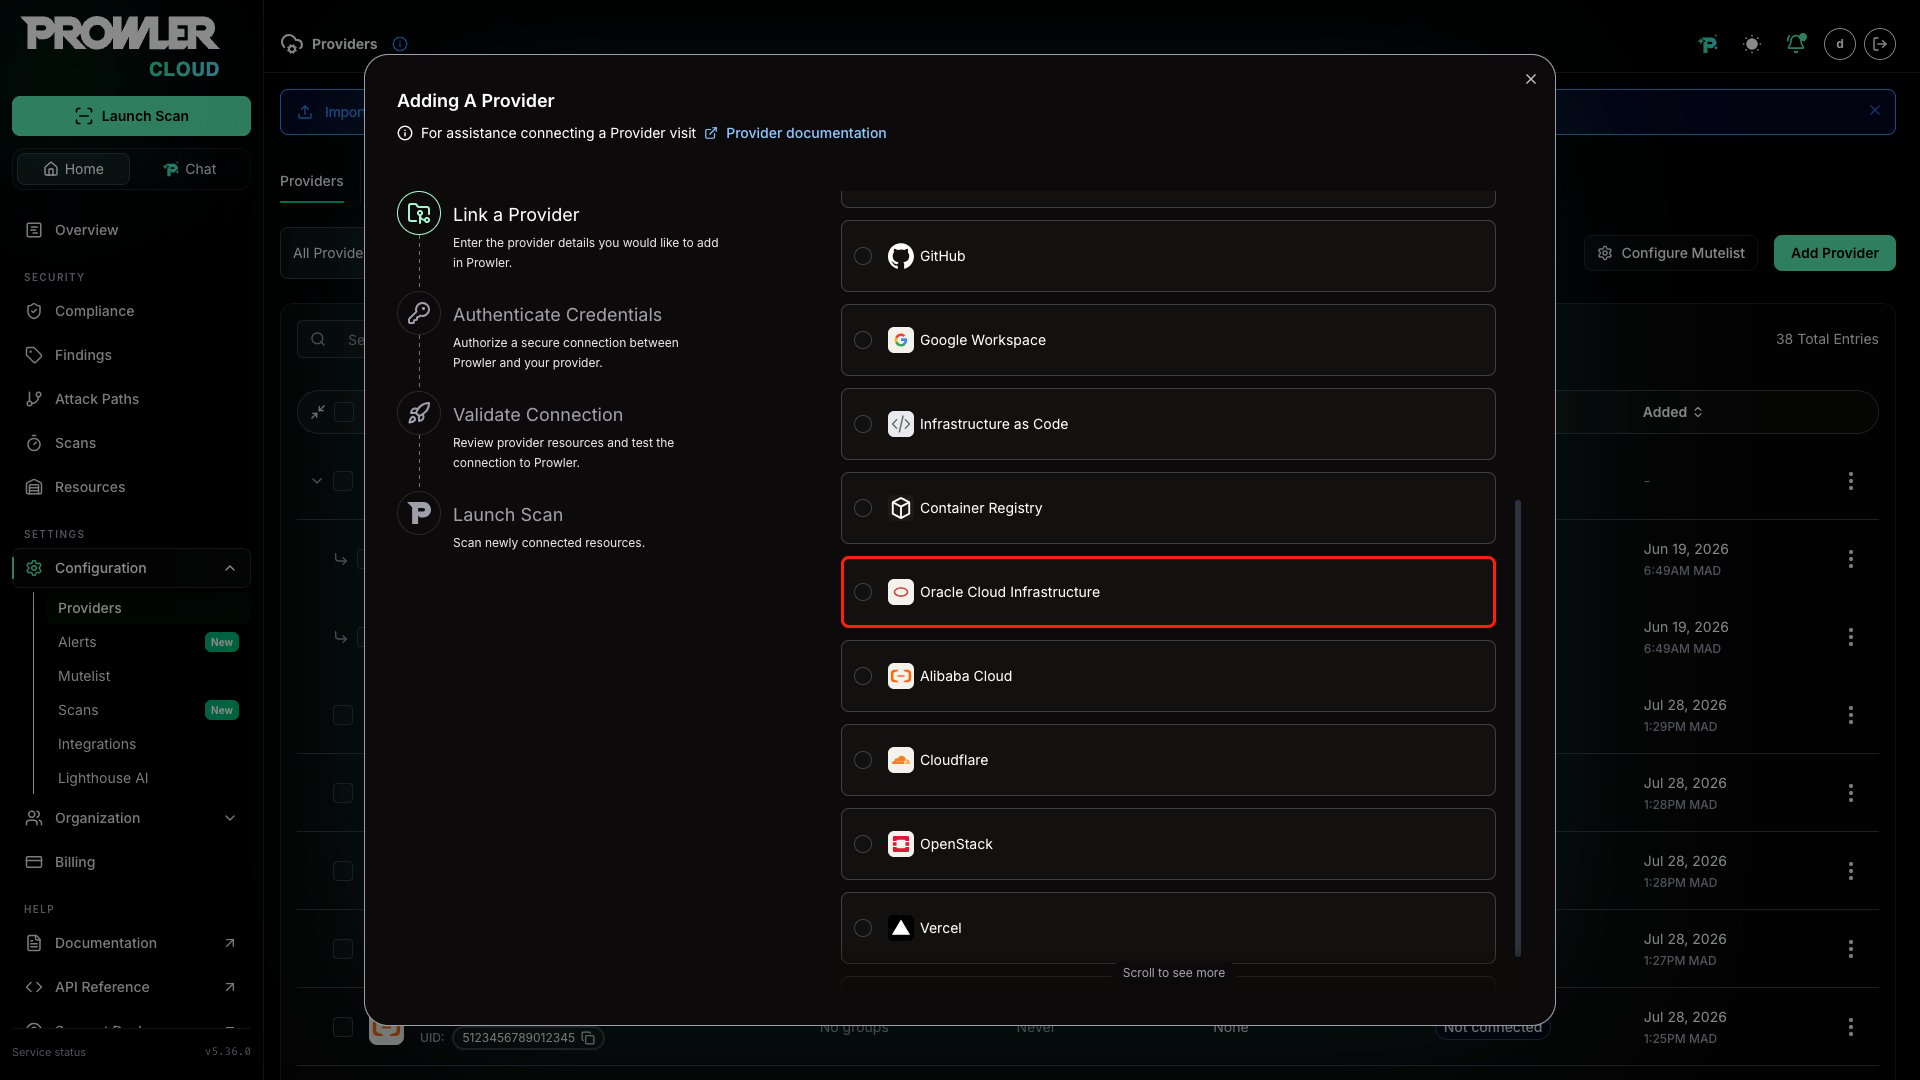Switch to the Chat tab
The image size is (1920, 1080).
(189, 169)
